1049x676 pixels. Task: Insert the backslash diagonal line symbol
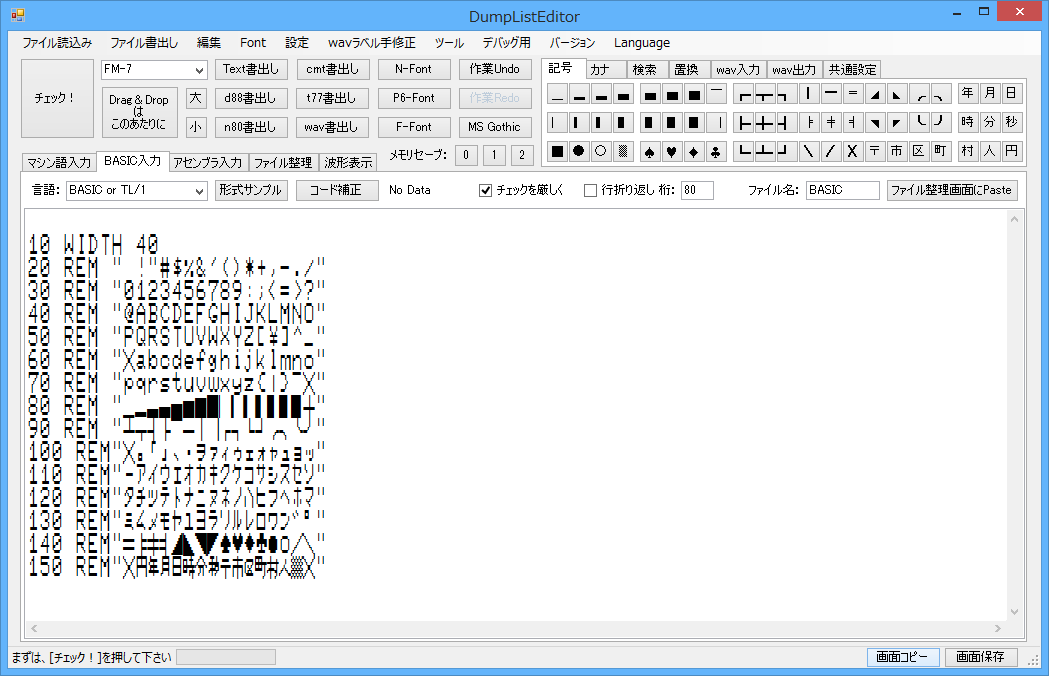coord(809,151)
